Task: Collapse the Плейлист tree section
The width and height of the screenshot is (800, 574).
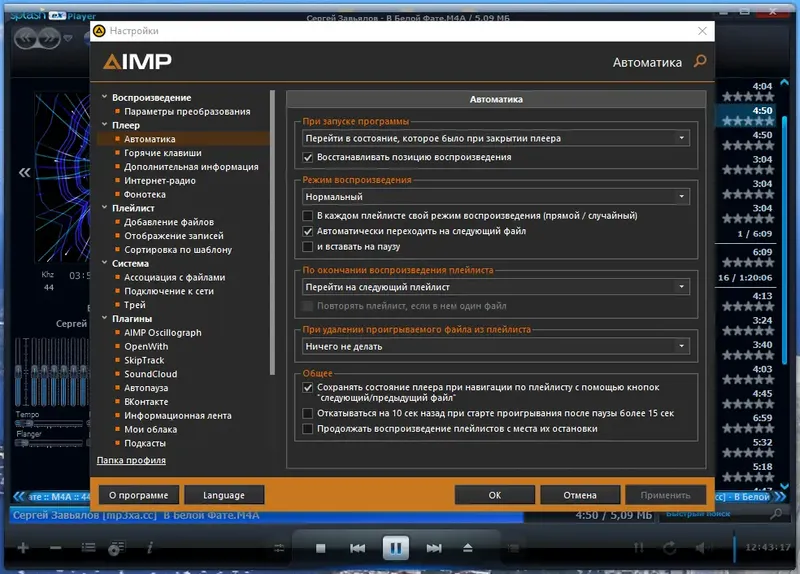Action: 105,207
